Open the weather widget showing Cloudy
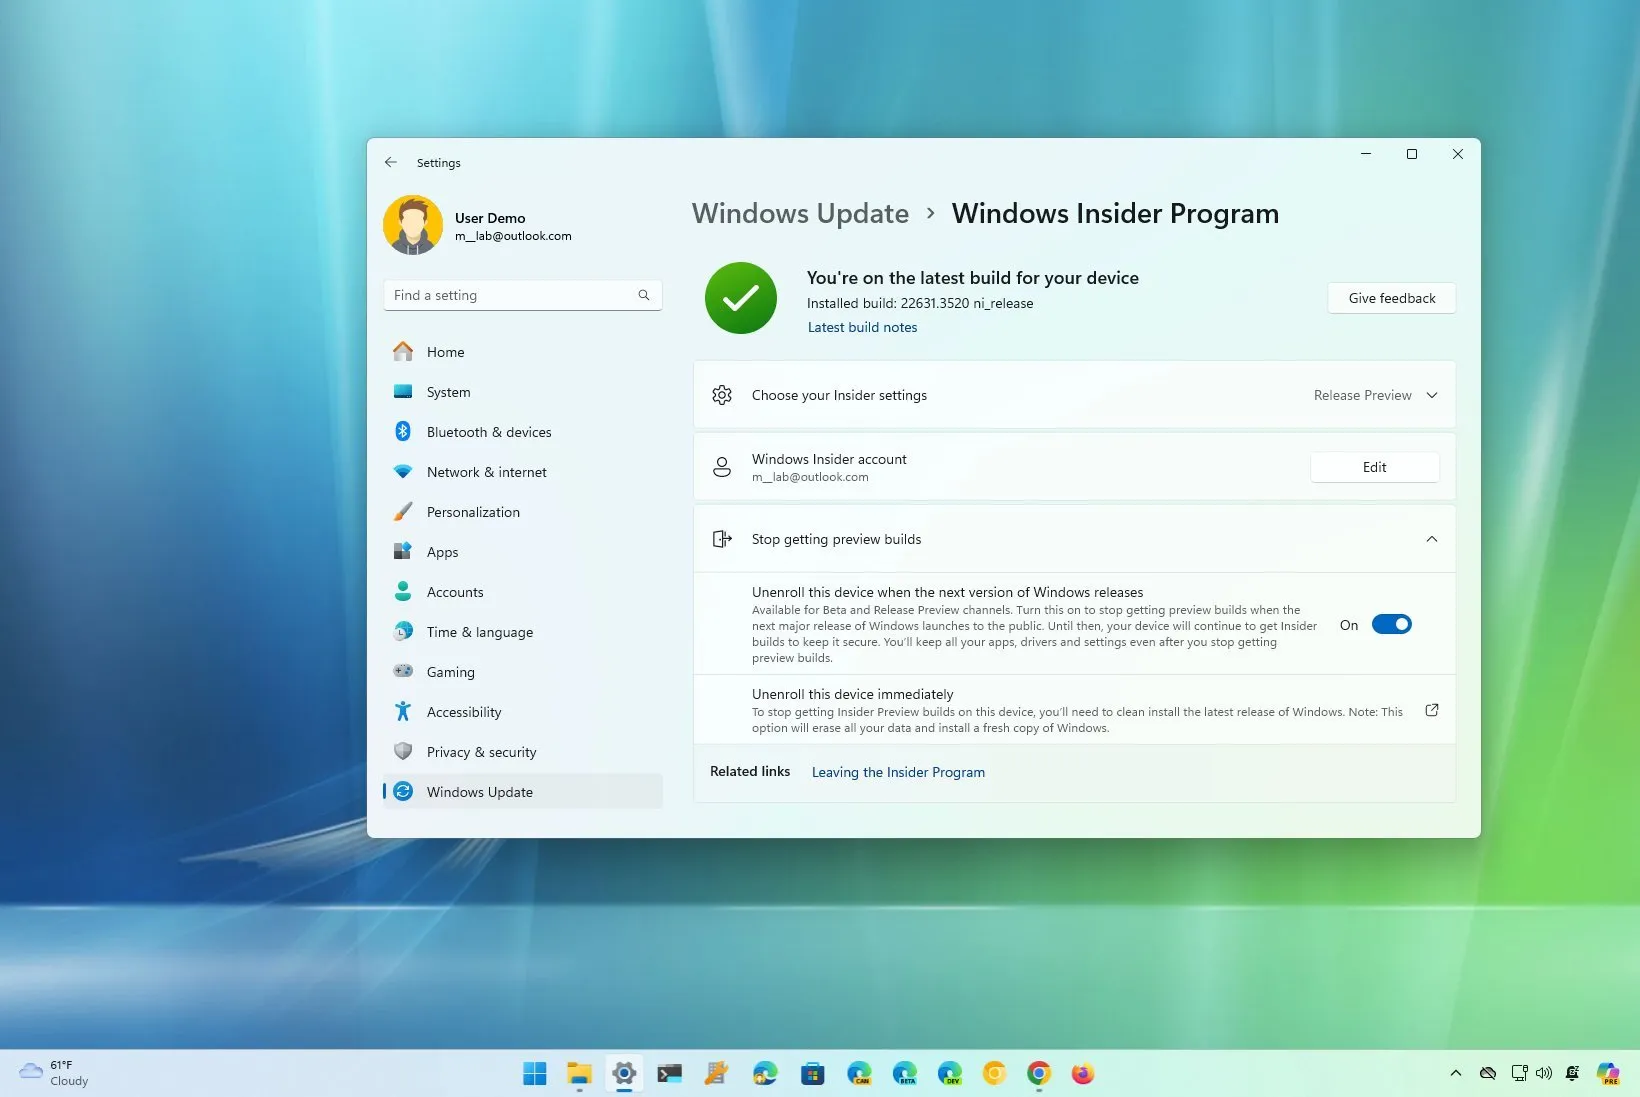 tap(55, 1073)
